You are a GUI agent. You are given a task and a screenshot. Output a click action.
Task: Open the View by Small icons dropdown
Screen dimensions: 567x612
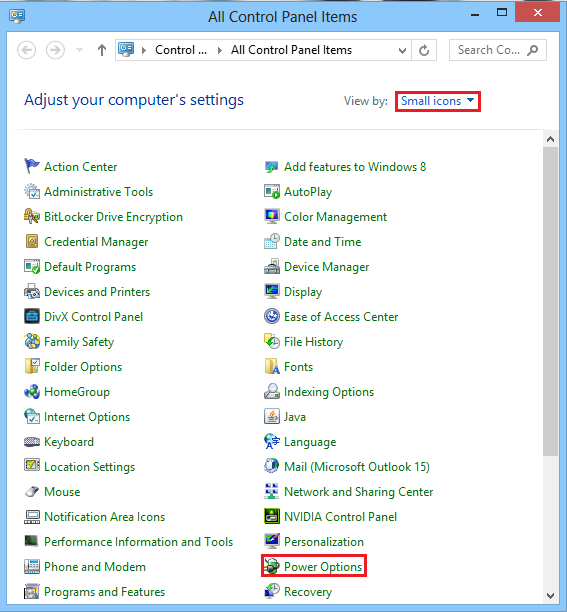coord(437,101)
